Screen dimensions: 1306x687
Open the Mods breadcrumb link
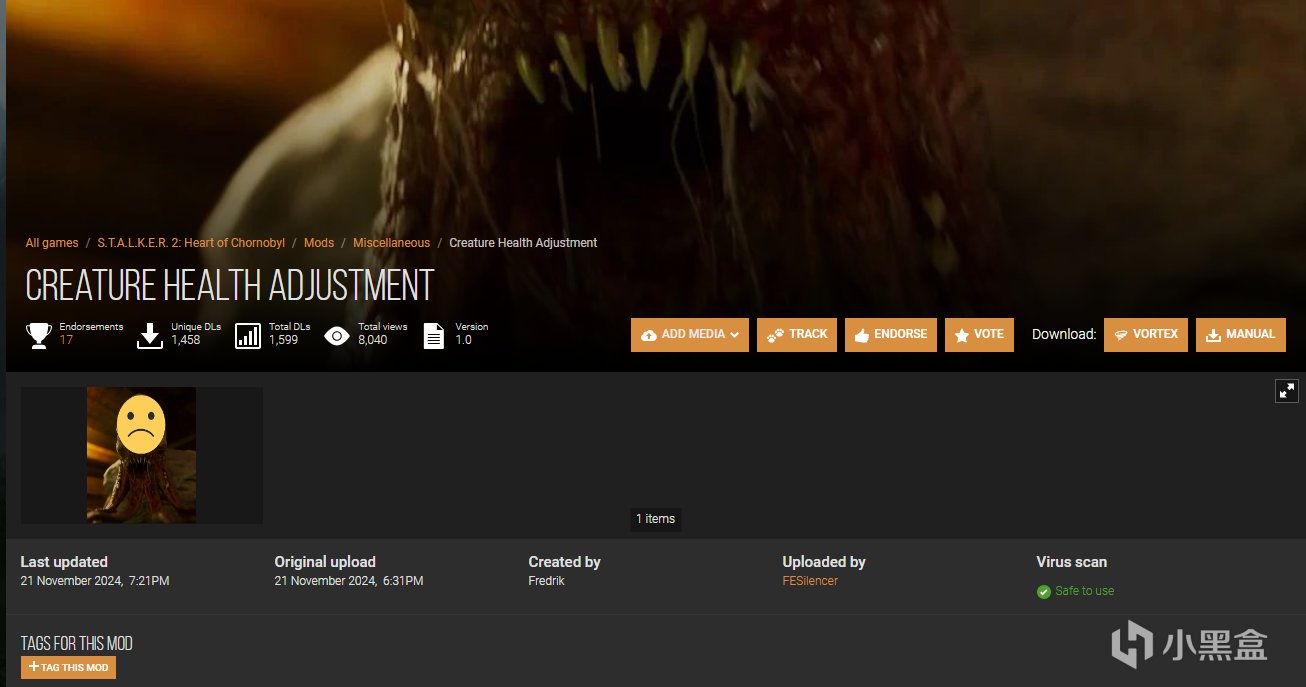(x=319, y=243)
